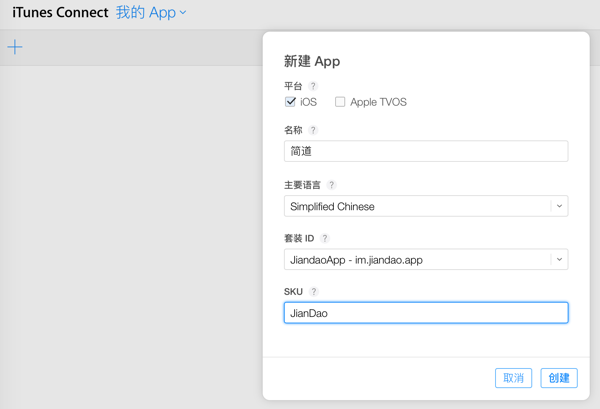Click the iTunes Connect title
600x409 pixels.
pyautogui.click(x=59, y=13)
